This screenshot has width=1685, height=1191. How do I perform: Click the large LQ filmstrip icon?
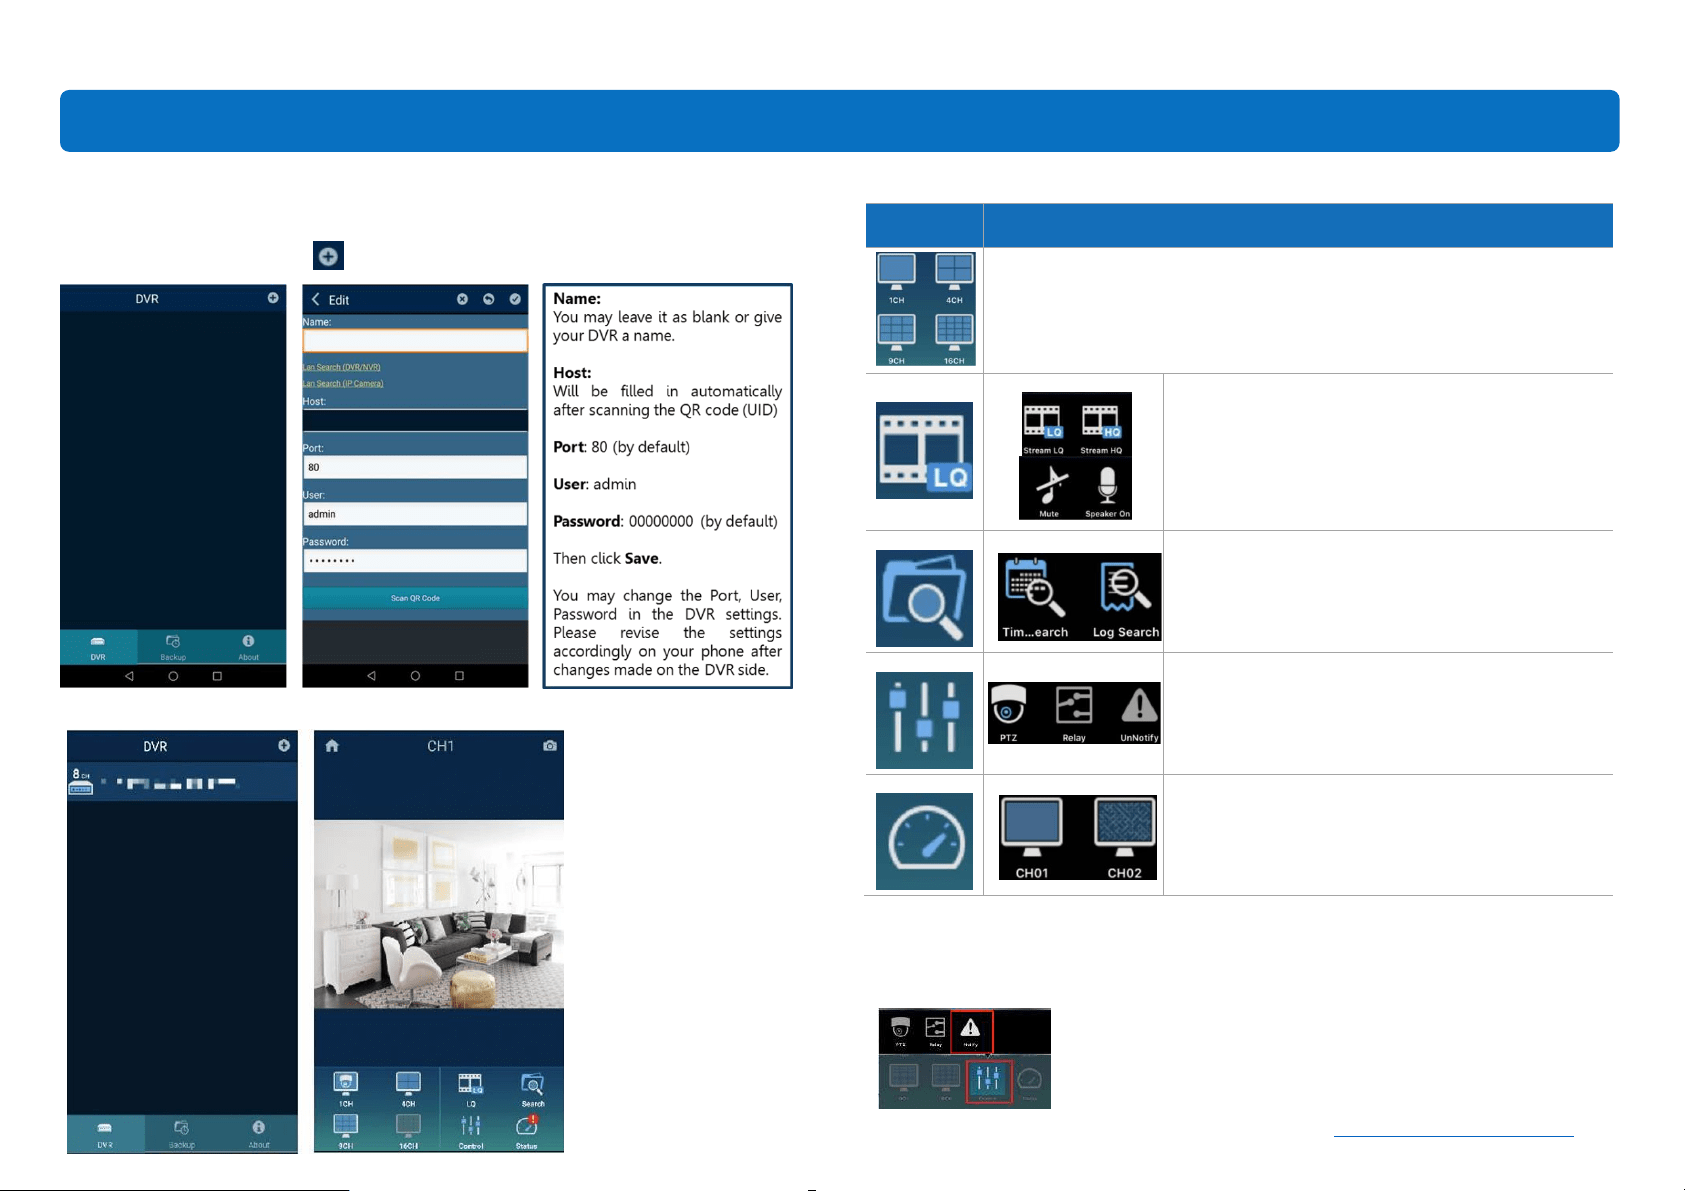coord(924,450)
